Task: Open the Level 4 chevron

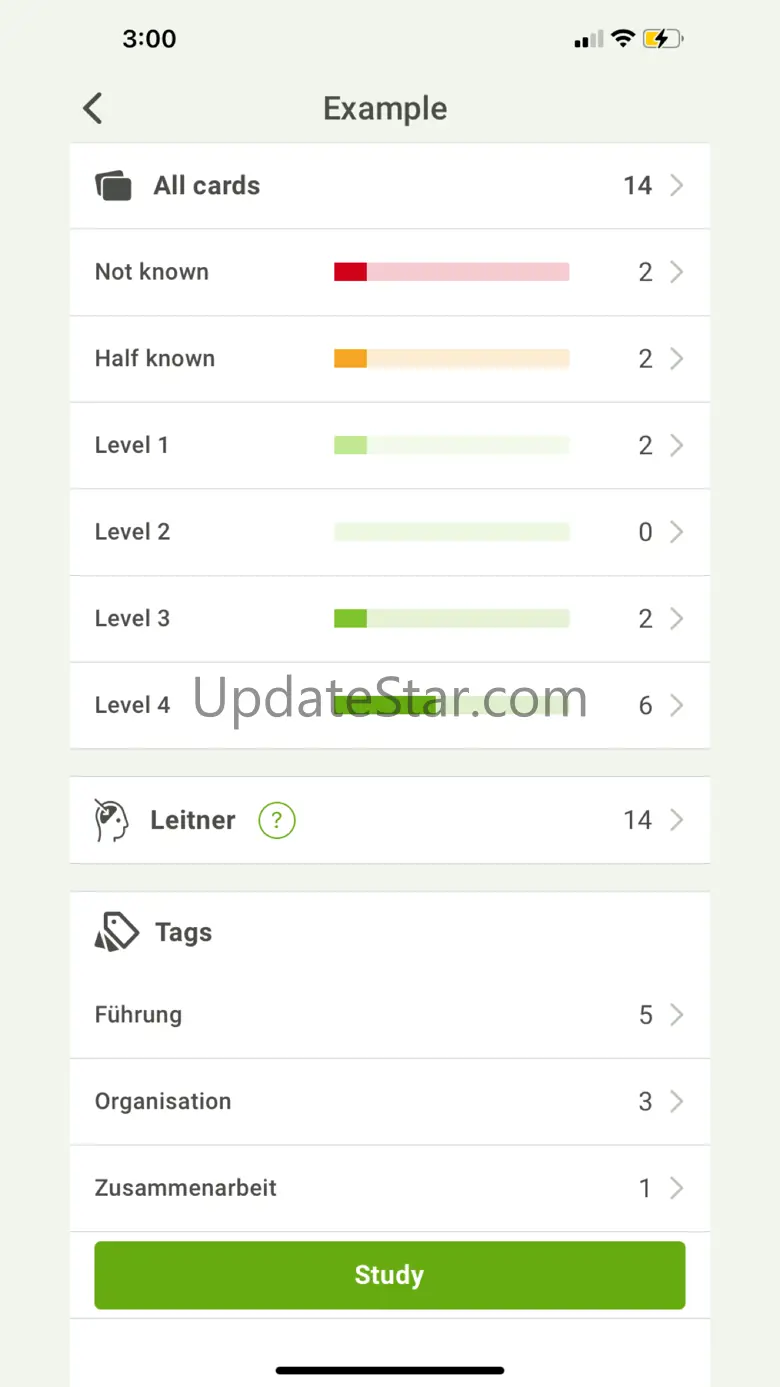Action: coord(677,706)
